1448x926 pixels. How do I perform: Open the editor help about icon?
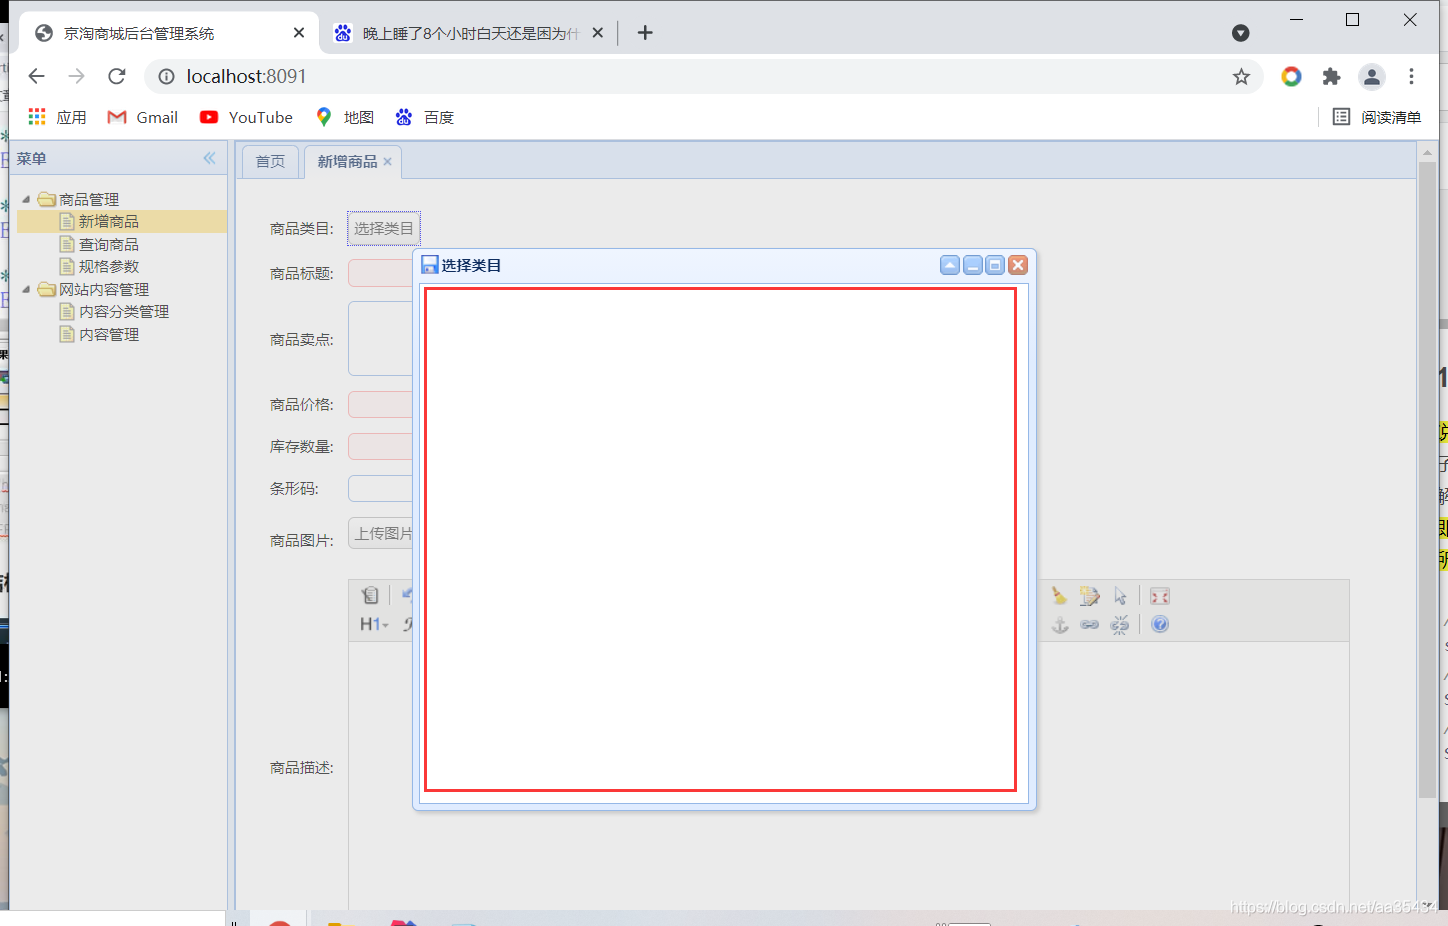(x=1160, y=624)
